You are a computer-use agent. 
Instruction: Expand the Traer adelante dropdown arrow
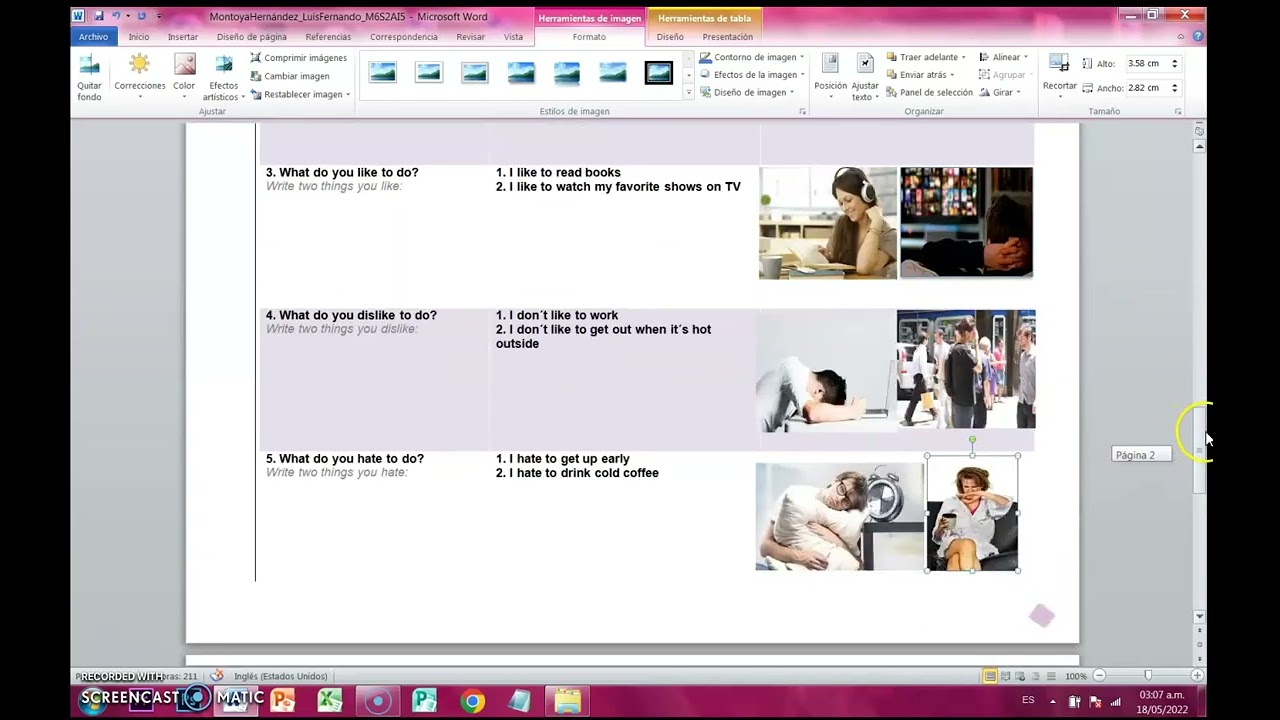click(964, 57)
